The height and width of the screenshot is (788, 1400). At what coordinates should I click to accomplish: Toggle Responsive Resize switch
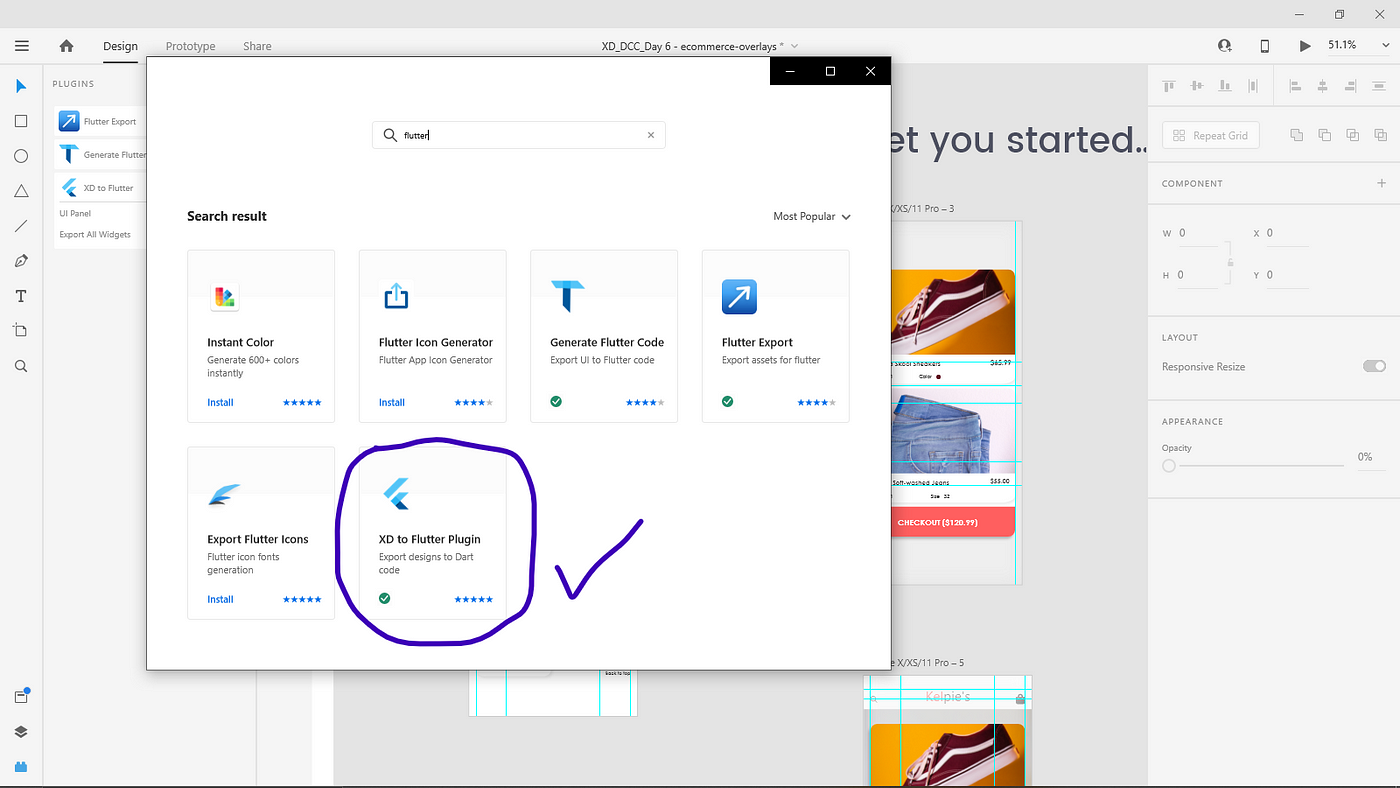1374,366
